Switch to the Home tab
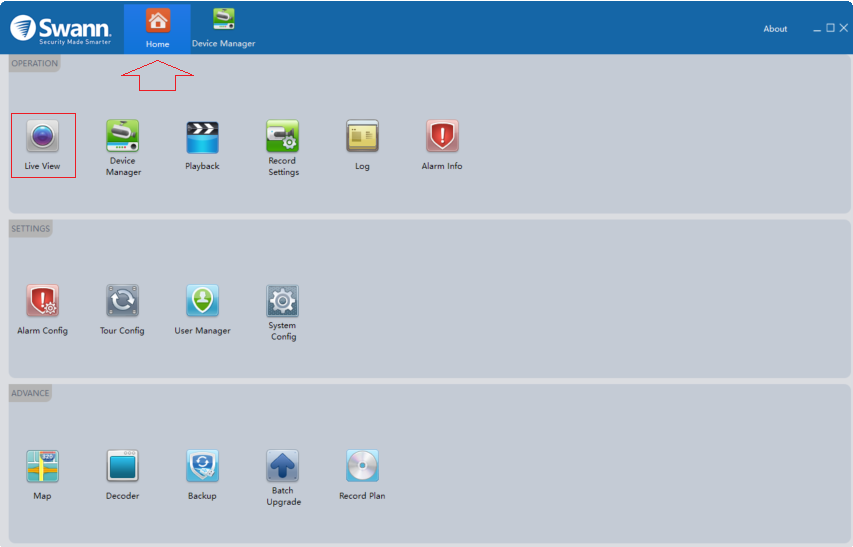853x547 pixels. (x=157, y=28)
